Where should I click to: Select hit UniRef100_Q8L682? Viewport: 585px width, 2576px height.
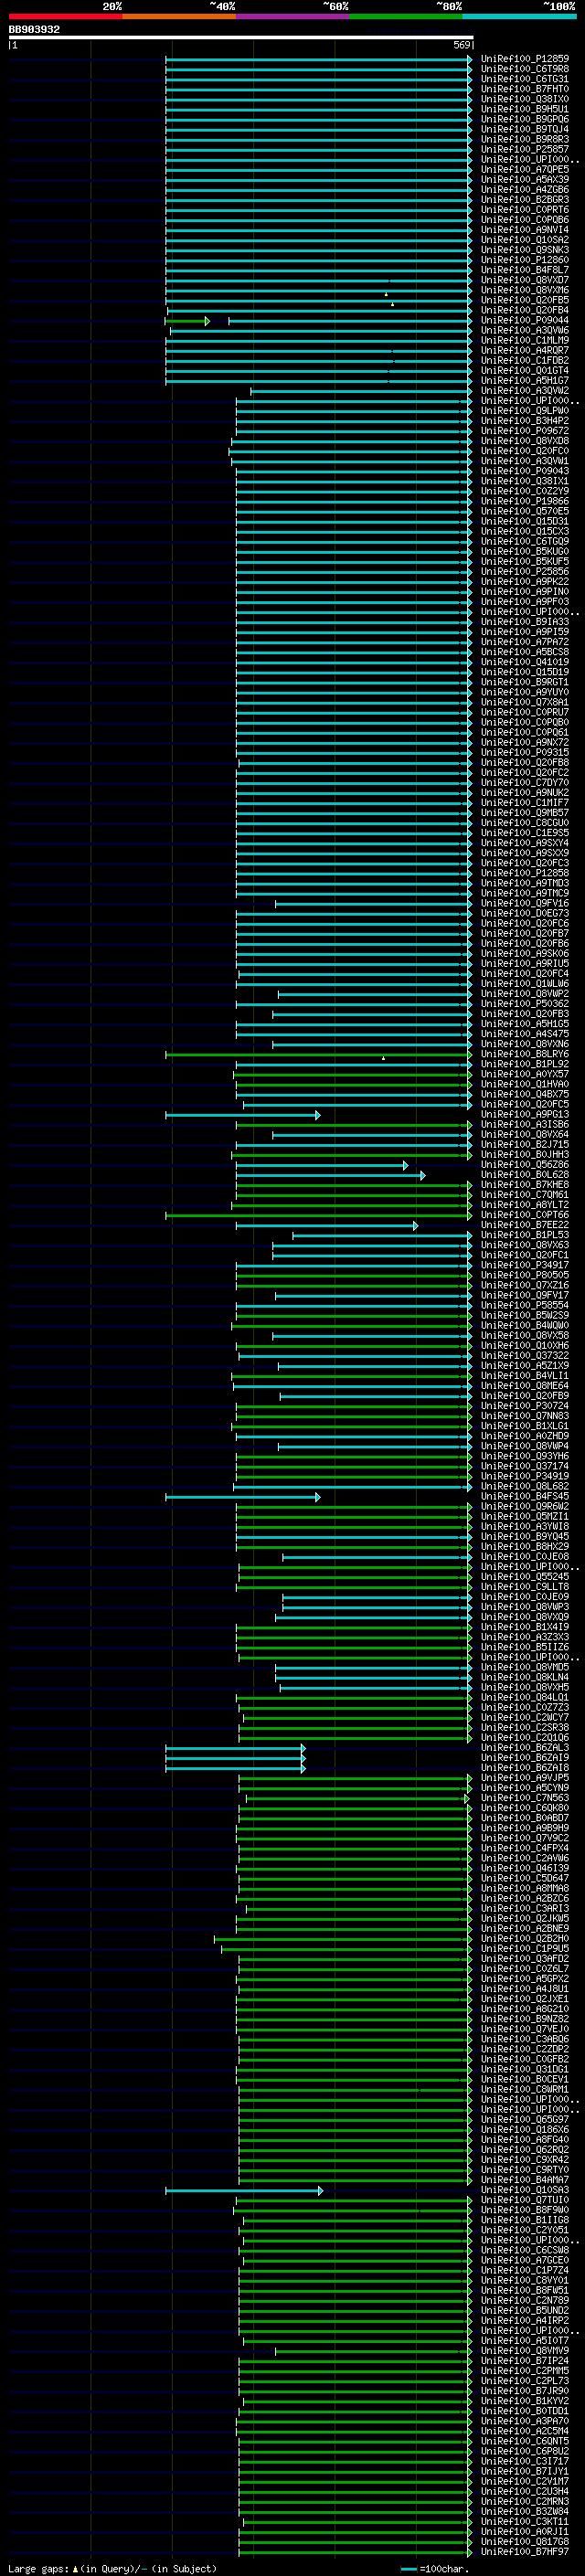tap(524, 1486)
